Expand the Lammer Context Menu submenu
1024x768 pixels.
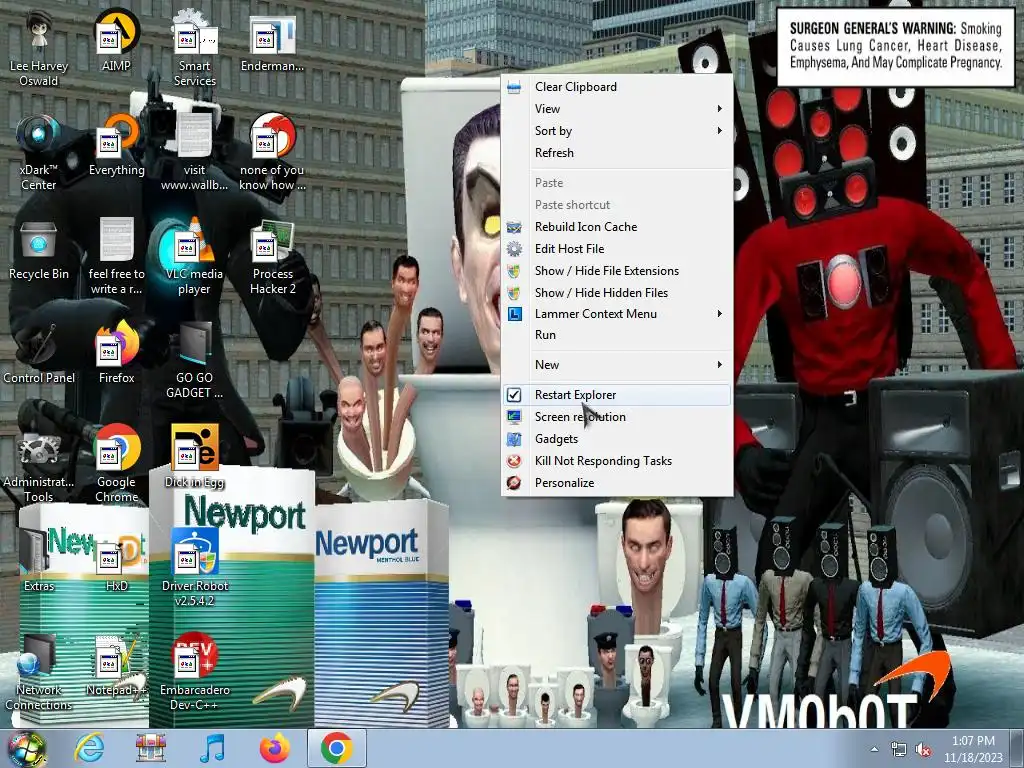coord(616,314)
